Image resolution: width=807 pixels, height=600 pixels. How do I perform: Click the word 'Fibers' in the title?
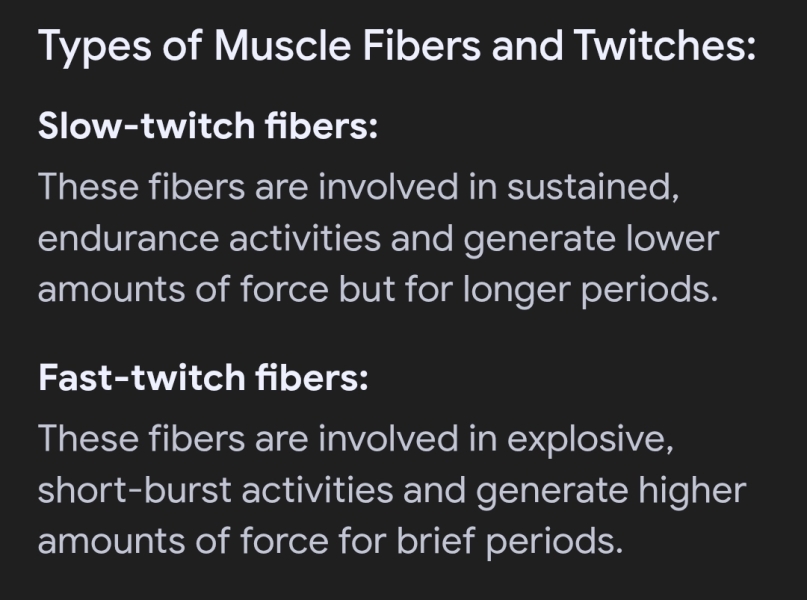422,45
